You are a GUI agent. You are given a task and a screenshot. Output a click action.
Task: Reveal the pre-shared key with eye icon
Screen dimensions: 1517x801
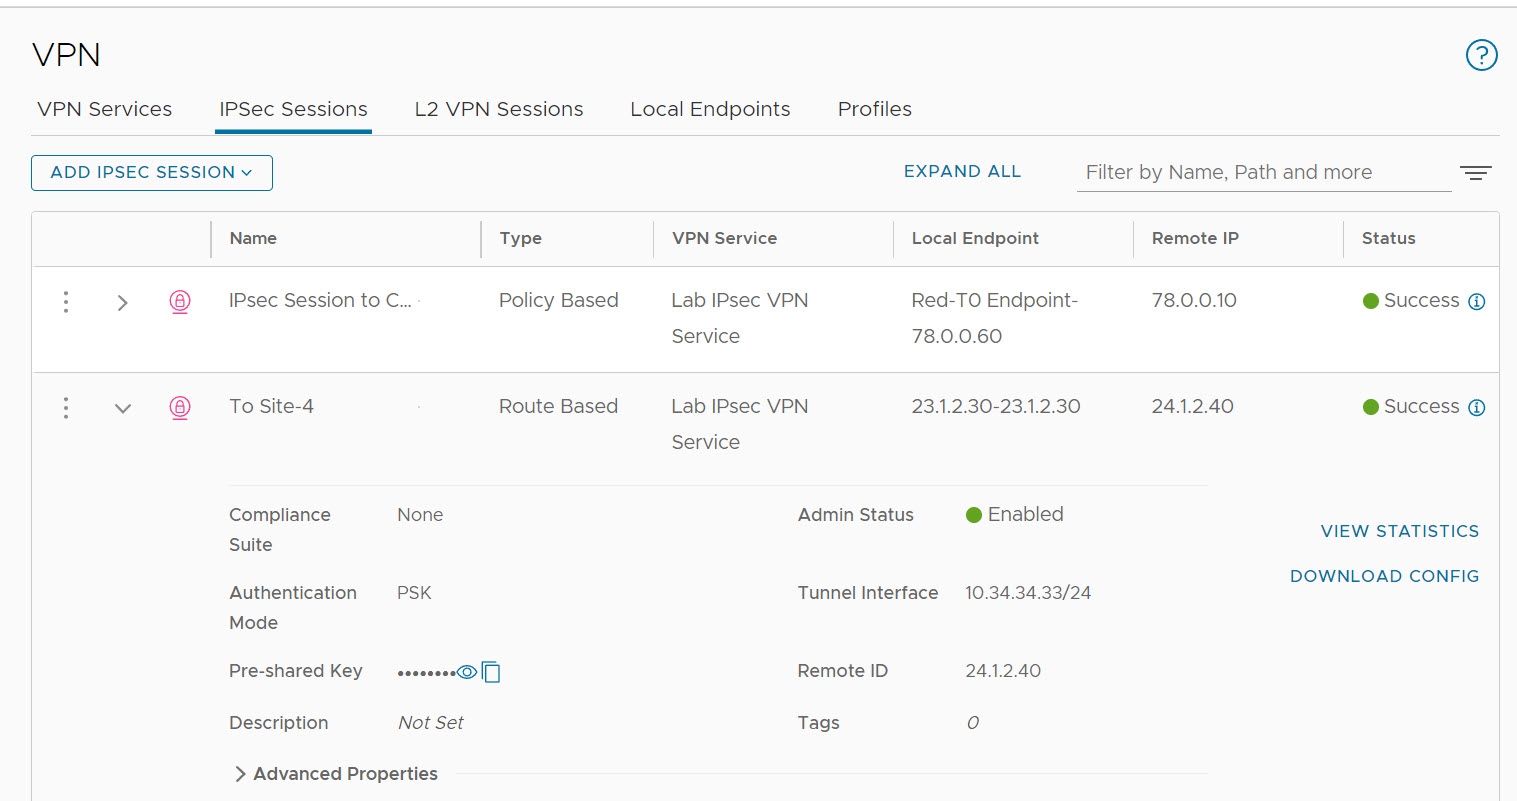click(x=467, y=672)
